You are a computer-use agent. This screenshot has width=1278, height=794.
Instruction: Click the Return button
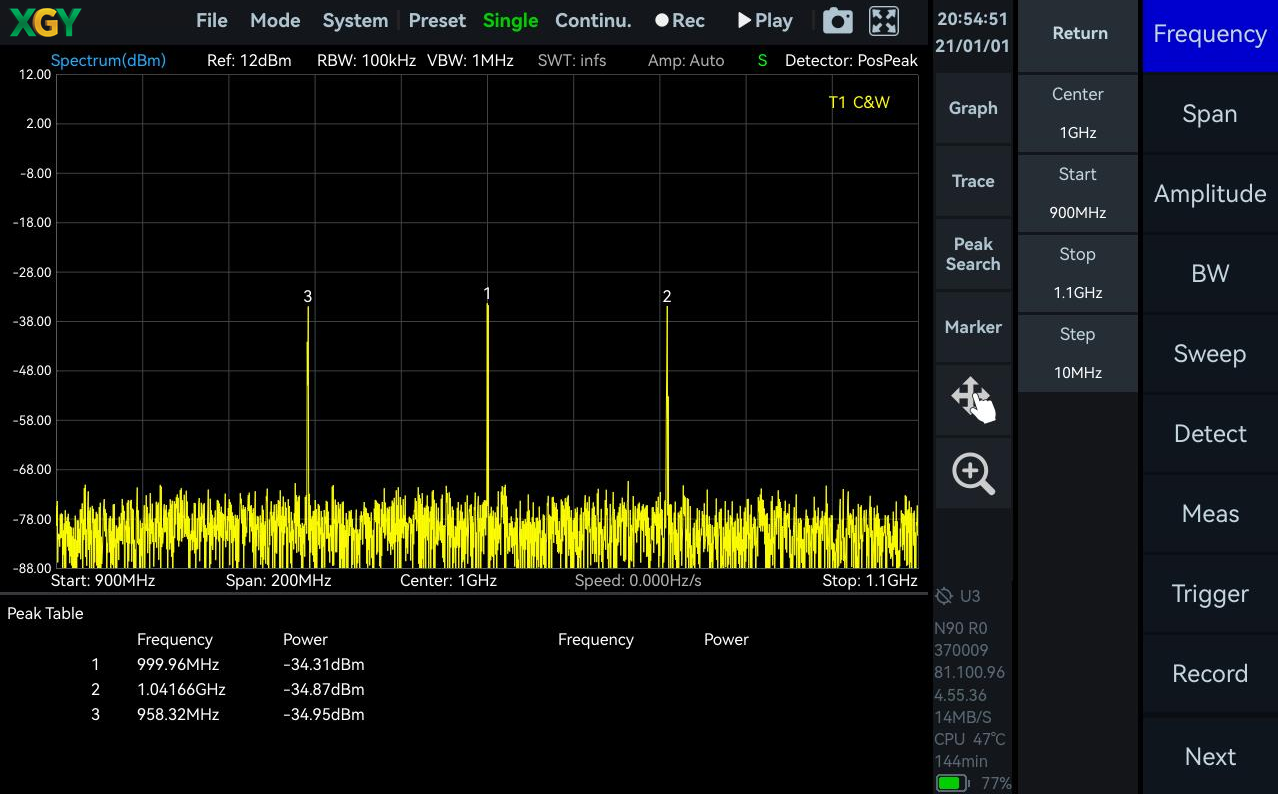click(1078, 34)
